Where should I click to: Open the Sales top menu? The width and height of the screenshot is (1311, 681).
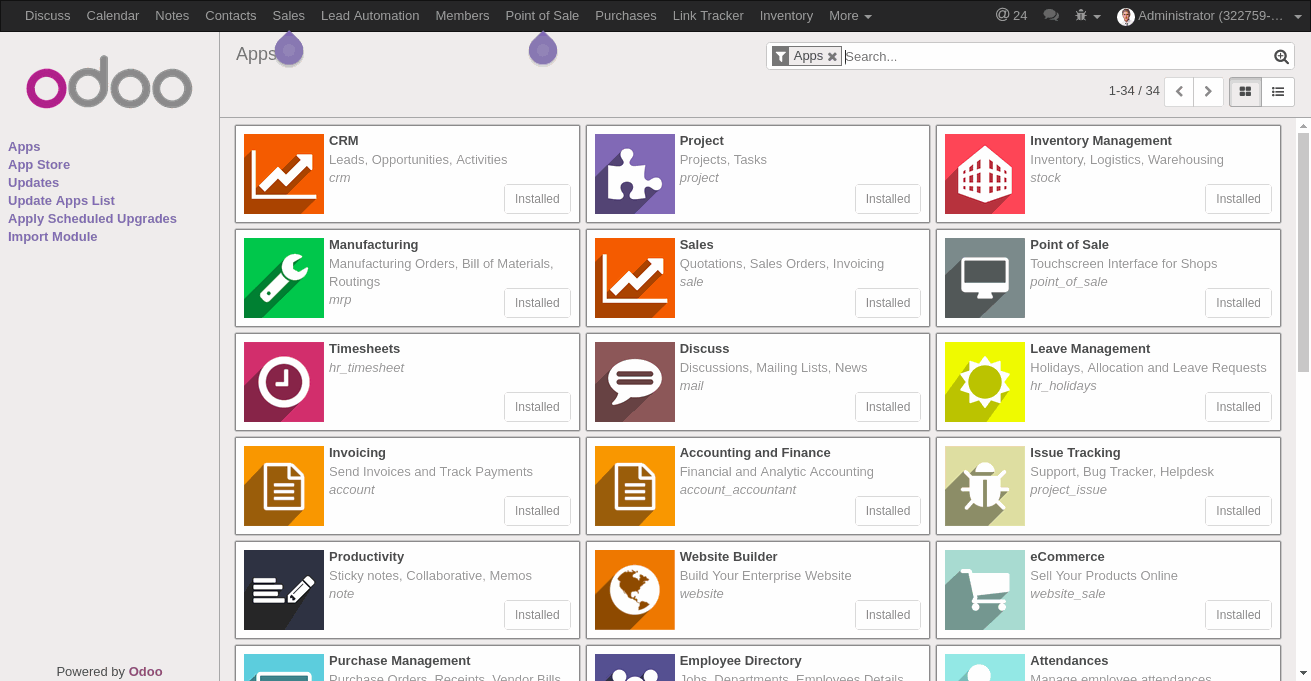(x=289, y=16)
